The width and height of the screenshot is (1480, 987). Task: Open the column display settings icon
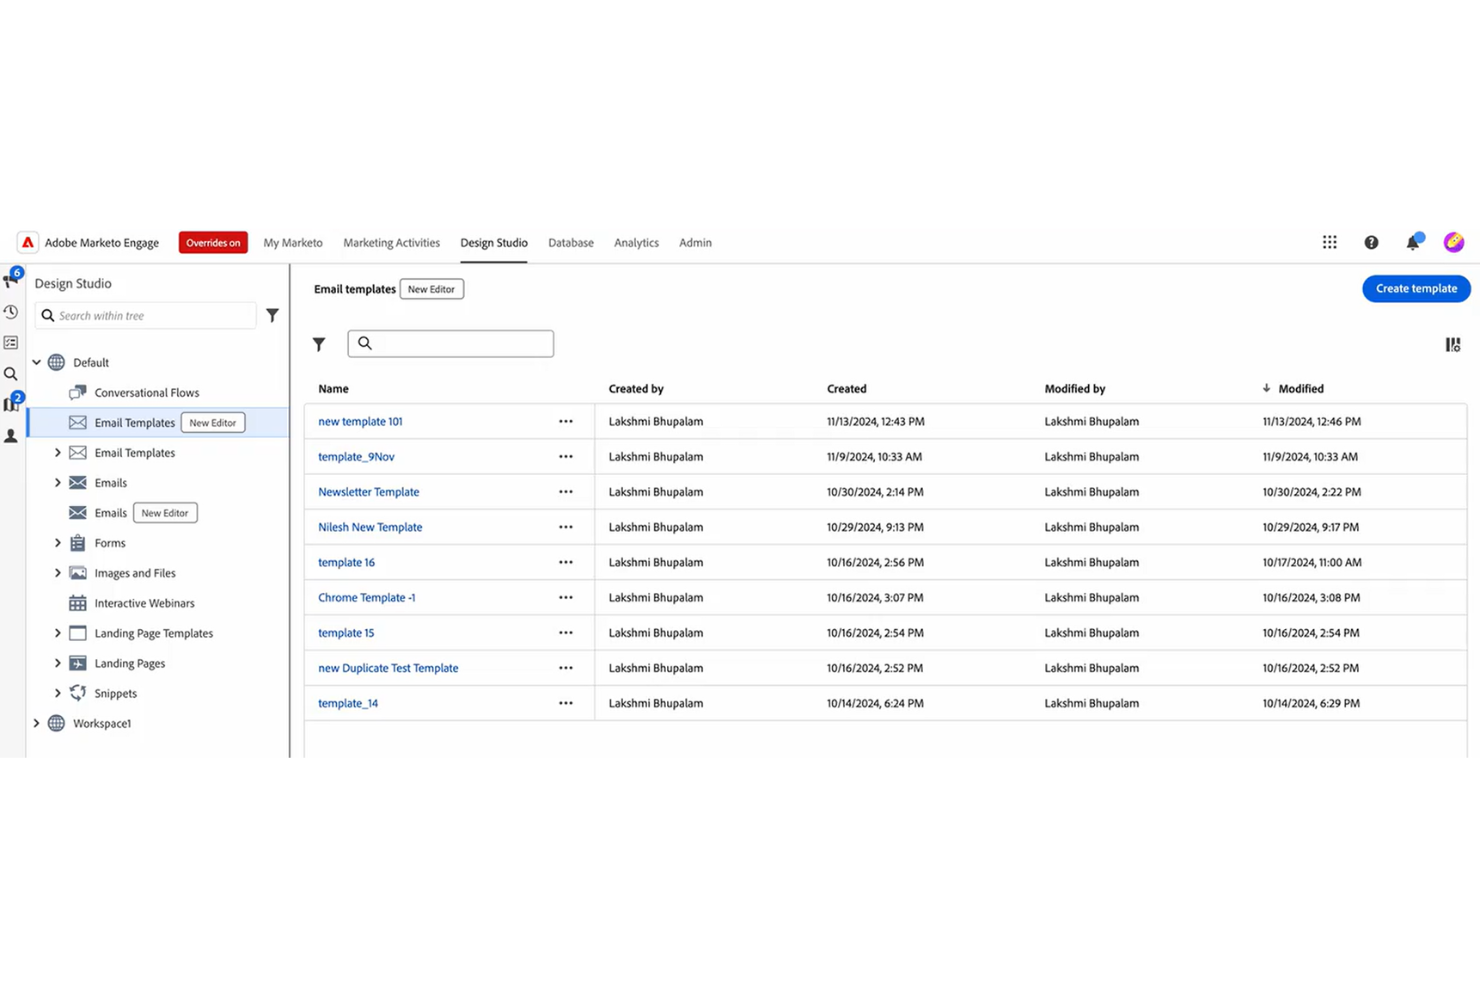[1452, 344]
